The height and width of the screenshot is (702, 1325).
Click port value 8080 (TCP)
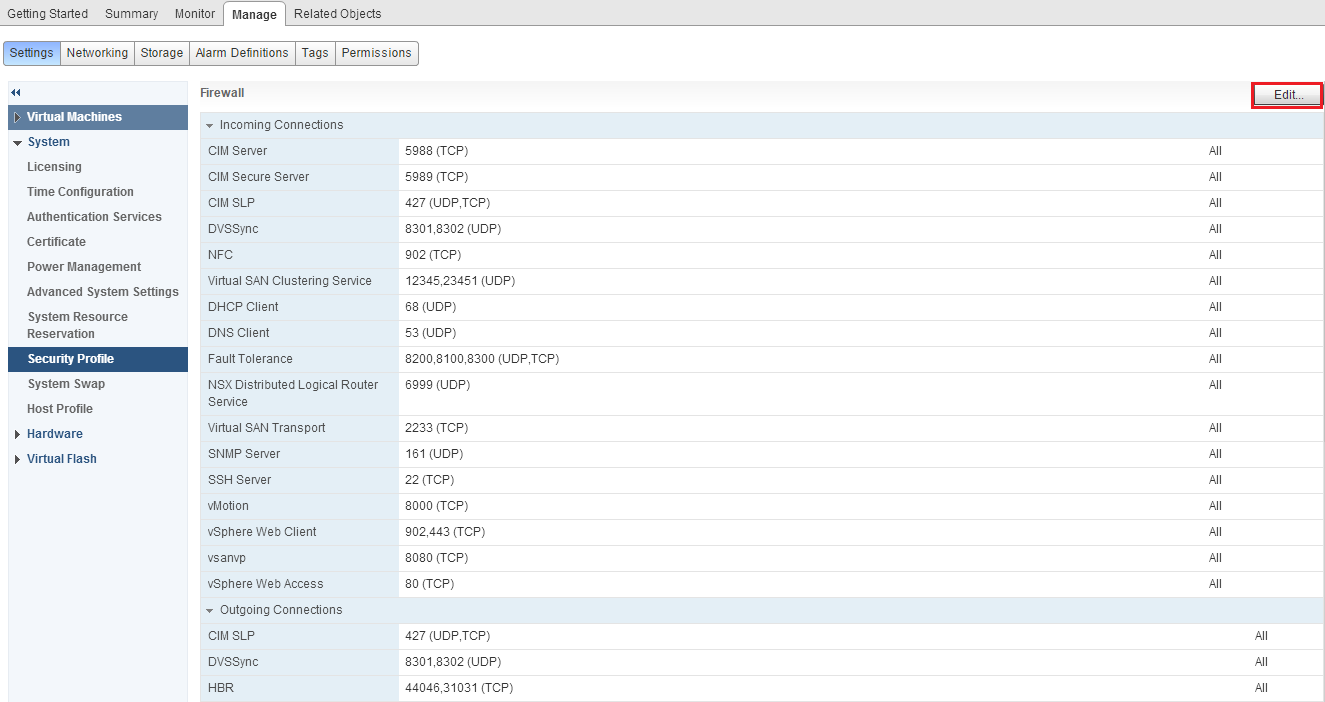pyautogui.click(x=436, y=558)
